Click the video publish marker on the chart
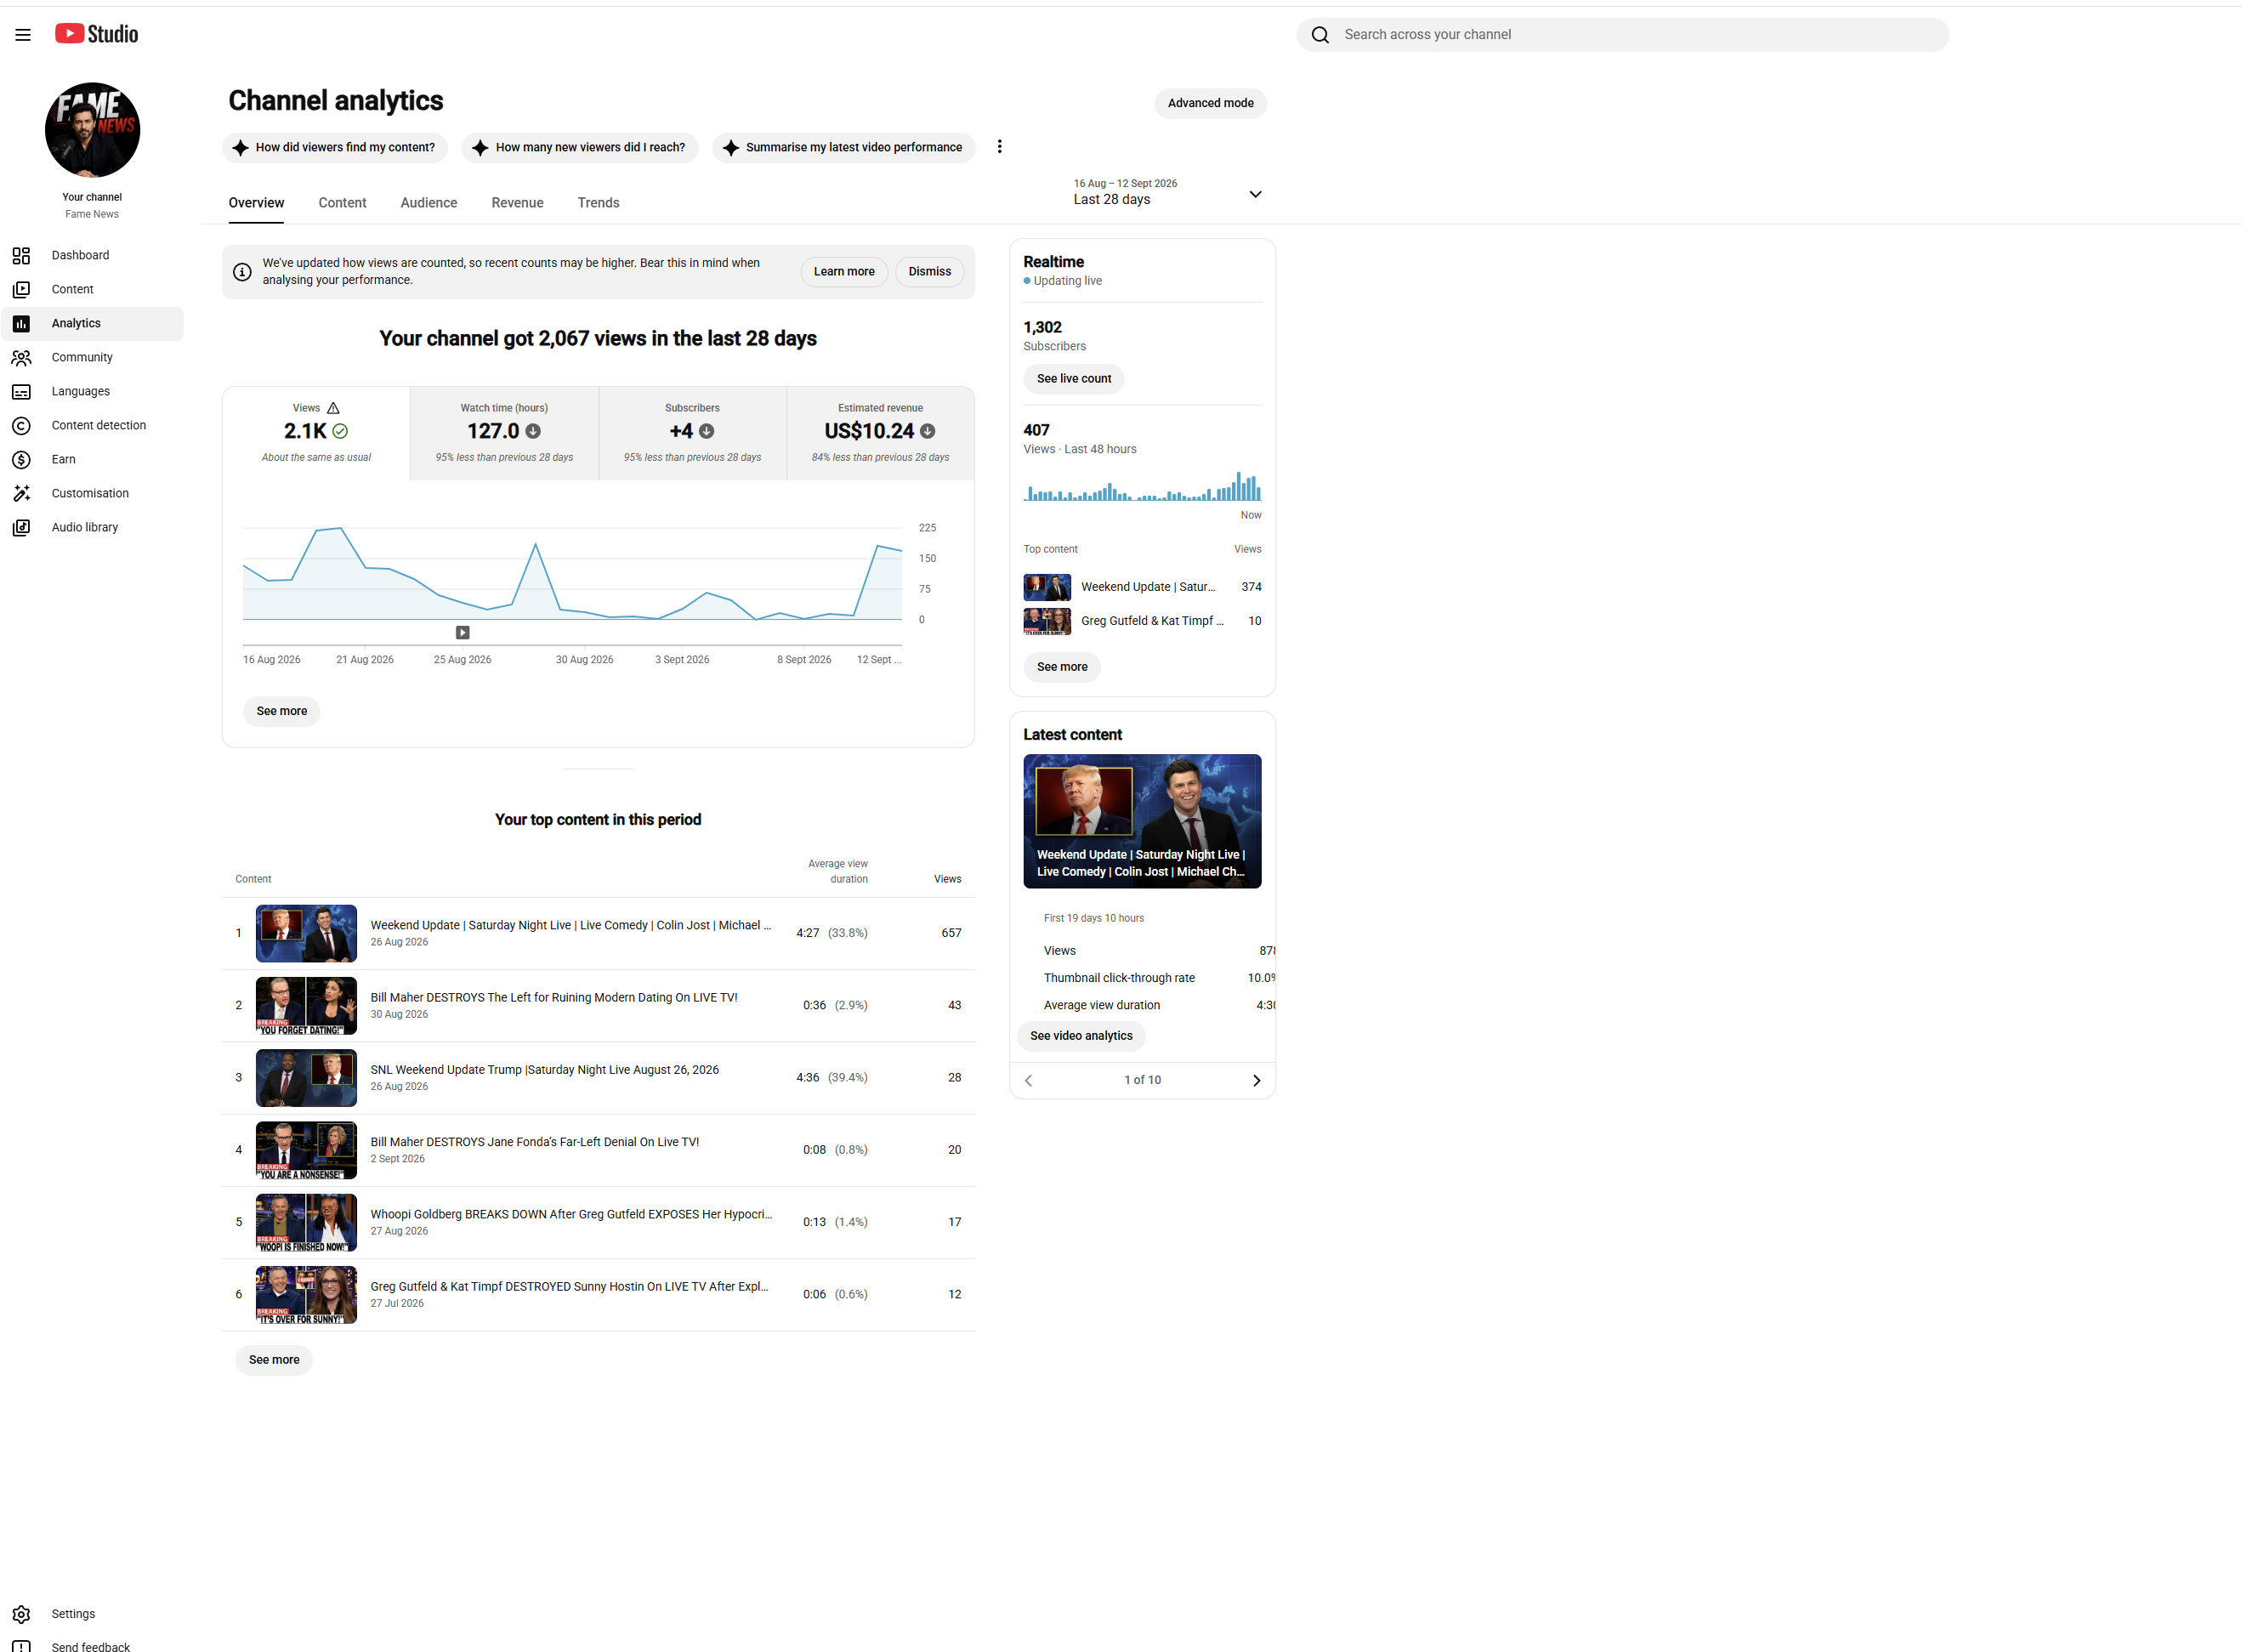Image resolution: width=2242 pixels, height=1652 pixels. tap(463, 632)
